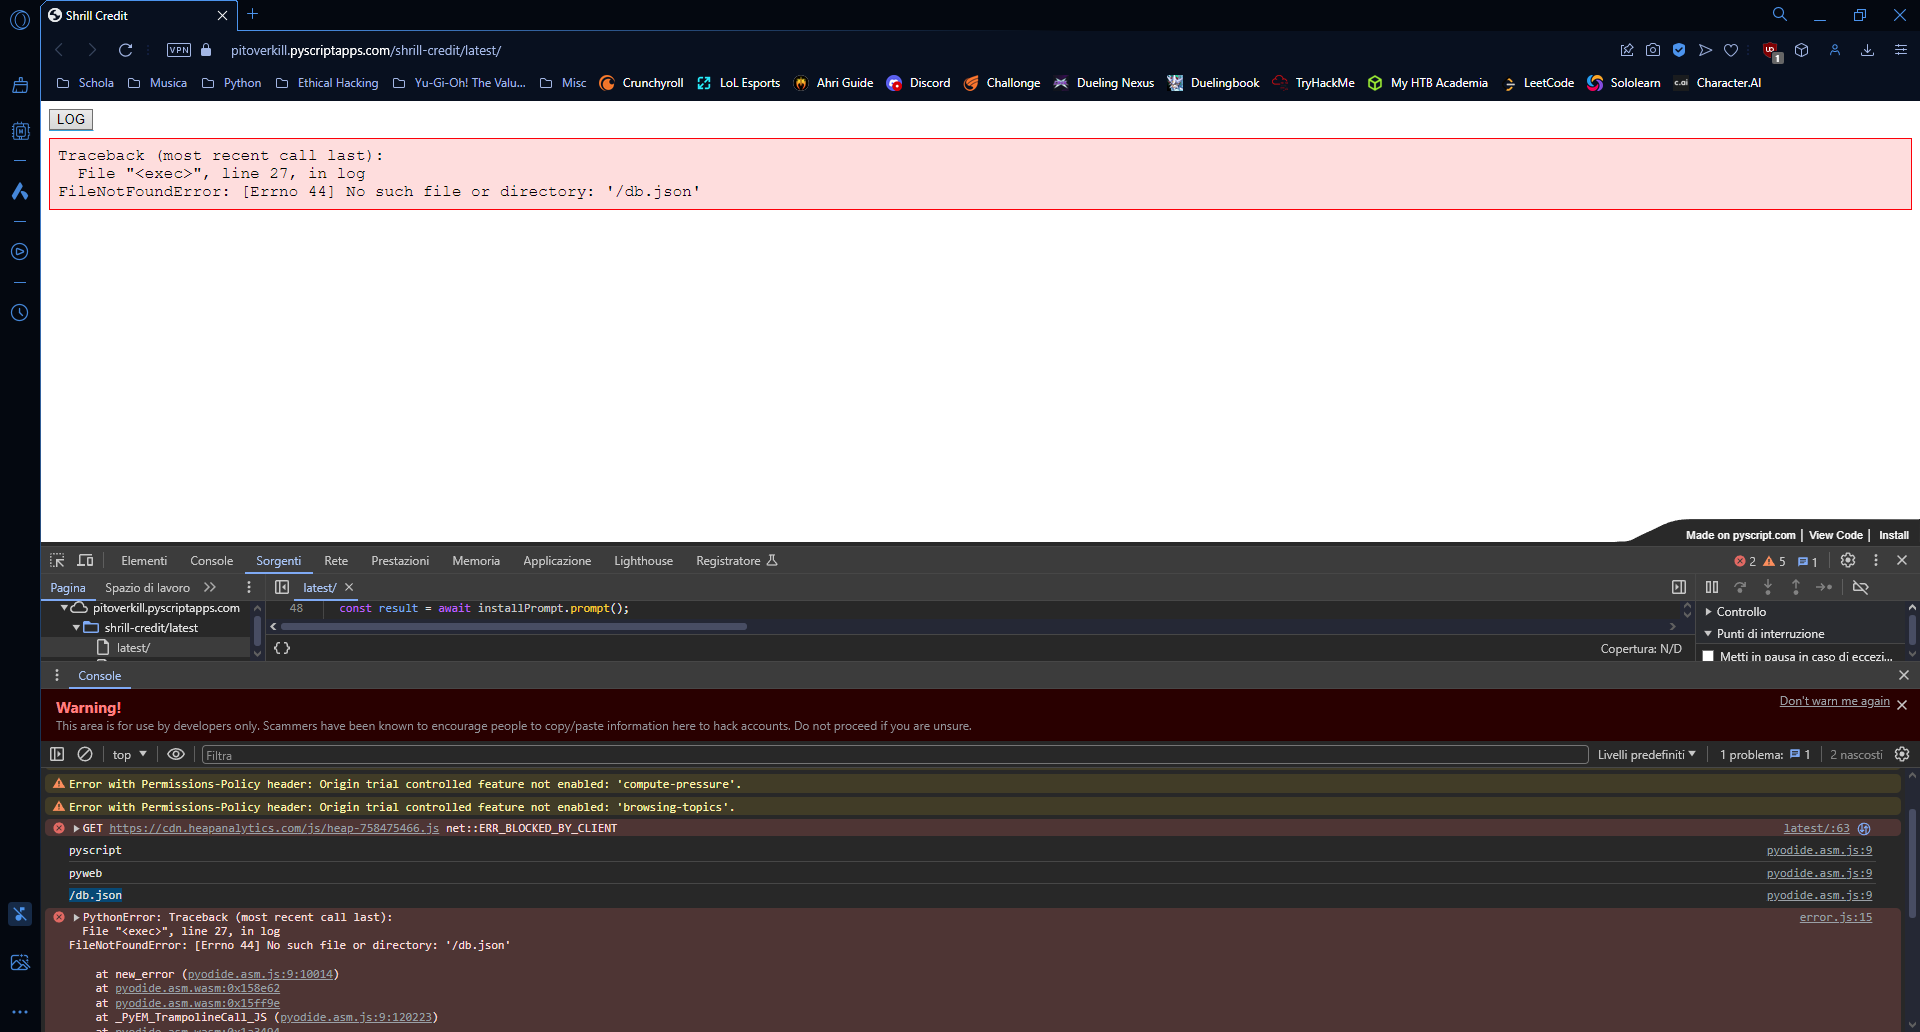
Task: Deactivate breakpoints using the crossed-out icon
Action: coord(1860,588)
